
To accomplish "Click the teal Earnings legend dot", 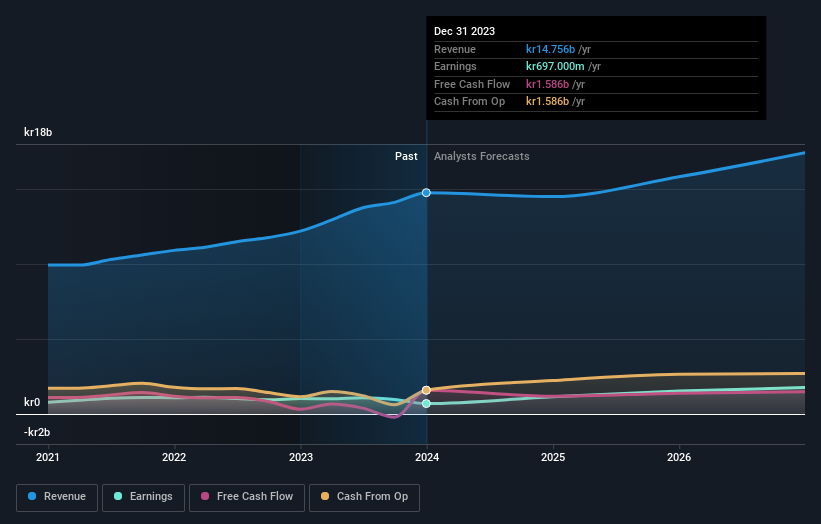I will click(x=118, y=496).
